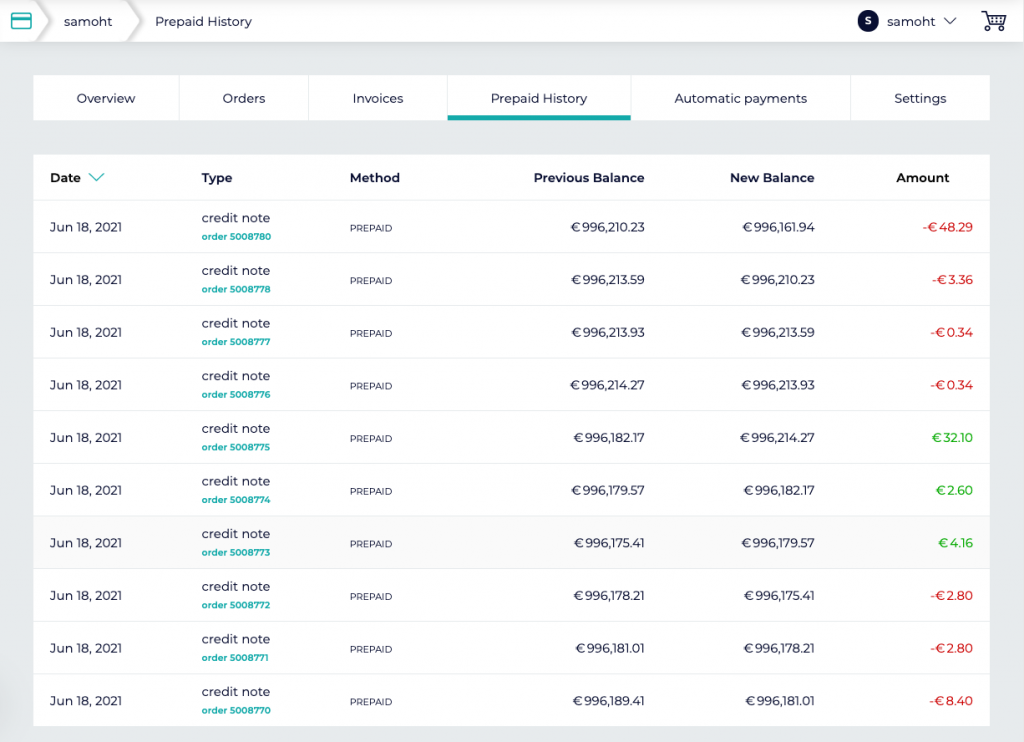Click the Amount column header
The width and height of the screenshot is (1024, 742).
pos(922,178)
